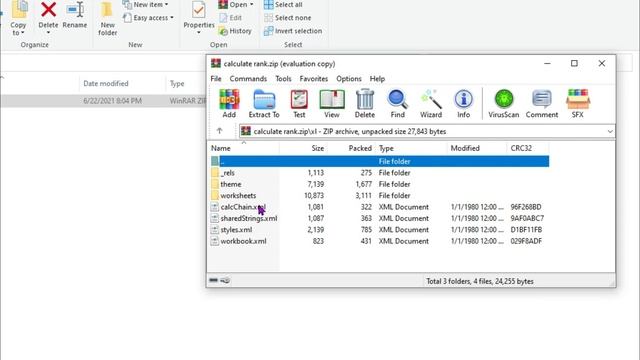Open the Options menu
This screenshot has height=360, width=640.
coord(349,79)
